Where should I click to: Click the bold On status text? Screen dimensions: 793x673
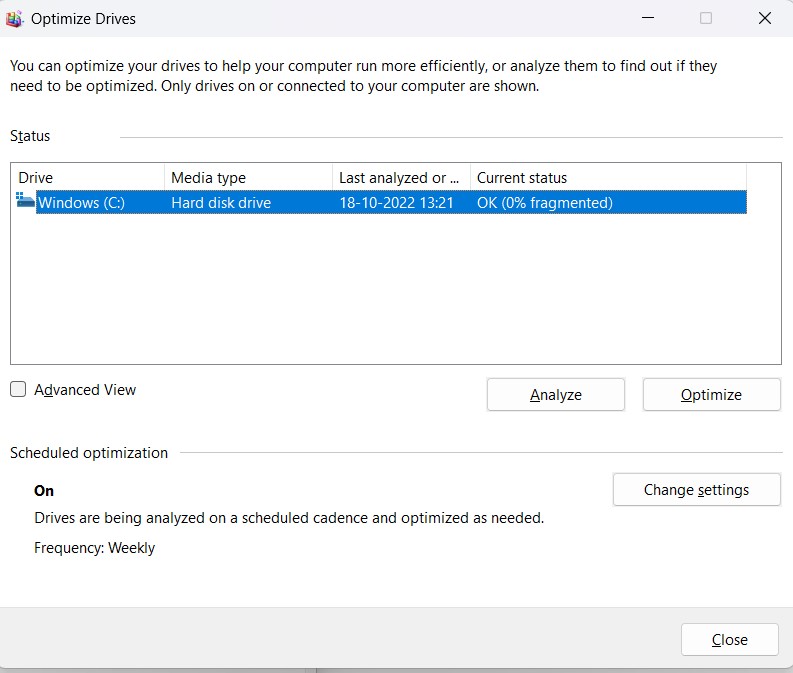pyautogui.click(x=44, y=490)
